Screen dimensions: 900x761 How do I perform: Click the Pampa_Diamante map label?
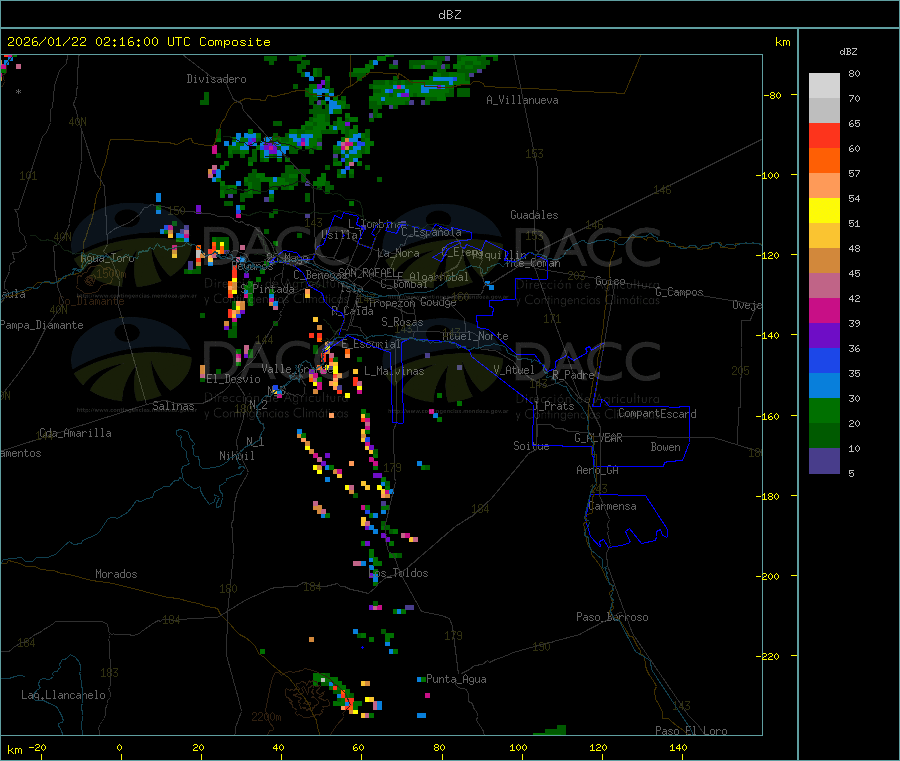coord(42,325)
